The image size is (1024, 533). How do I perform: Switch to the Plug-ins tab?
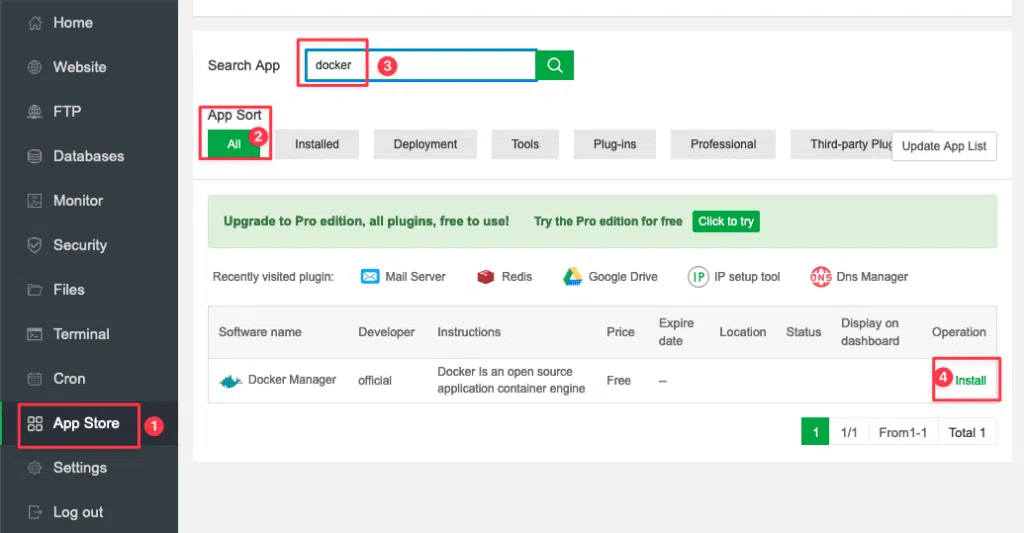[615, 144]
